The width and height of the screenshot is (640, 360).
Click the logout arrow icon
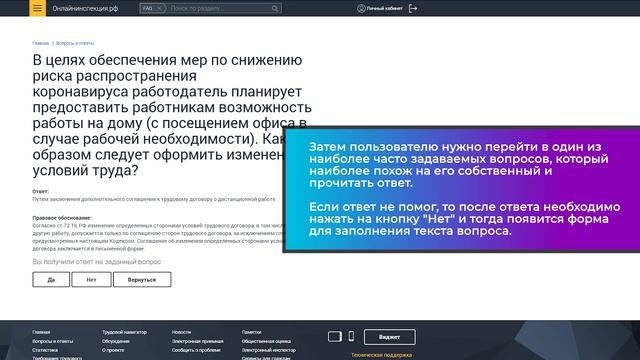pos(413,8)
